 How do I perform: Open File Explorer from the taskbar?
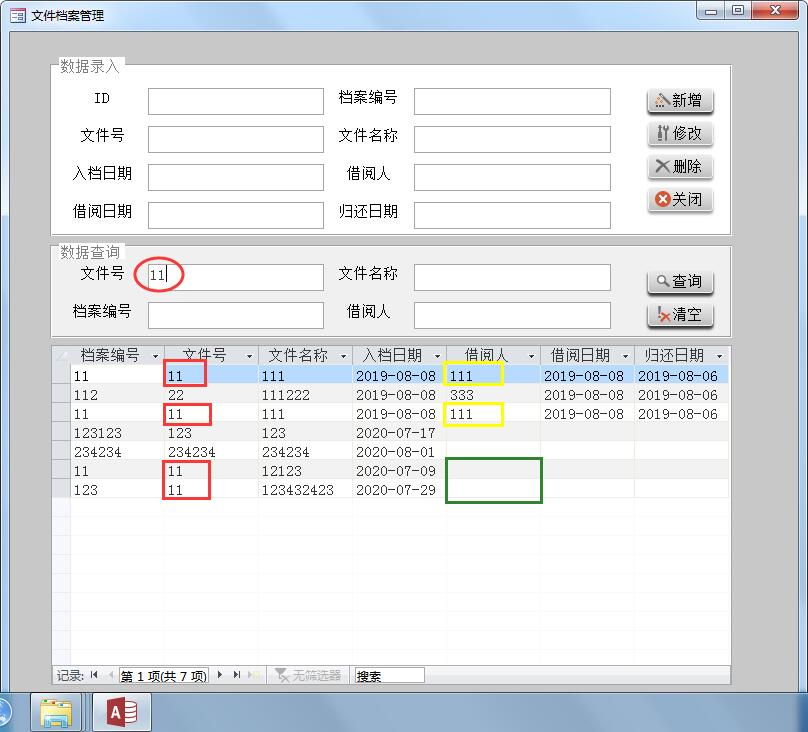click(x=56, y=713)
